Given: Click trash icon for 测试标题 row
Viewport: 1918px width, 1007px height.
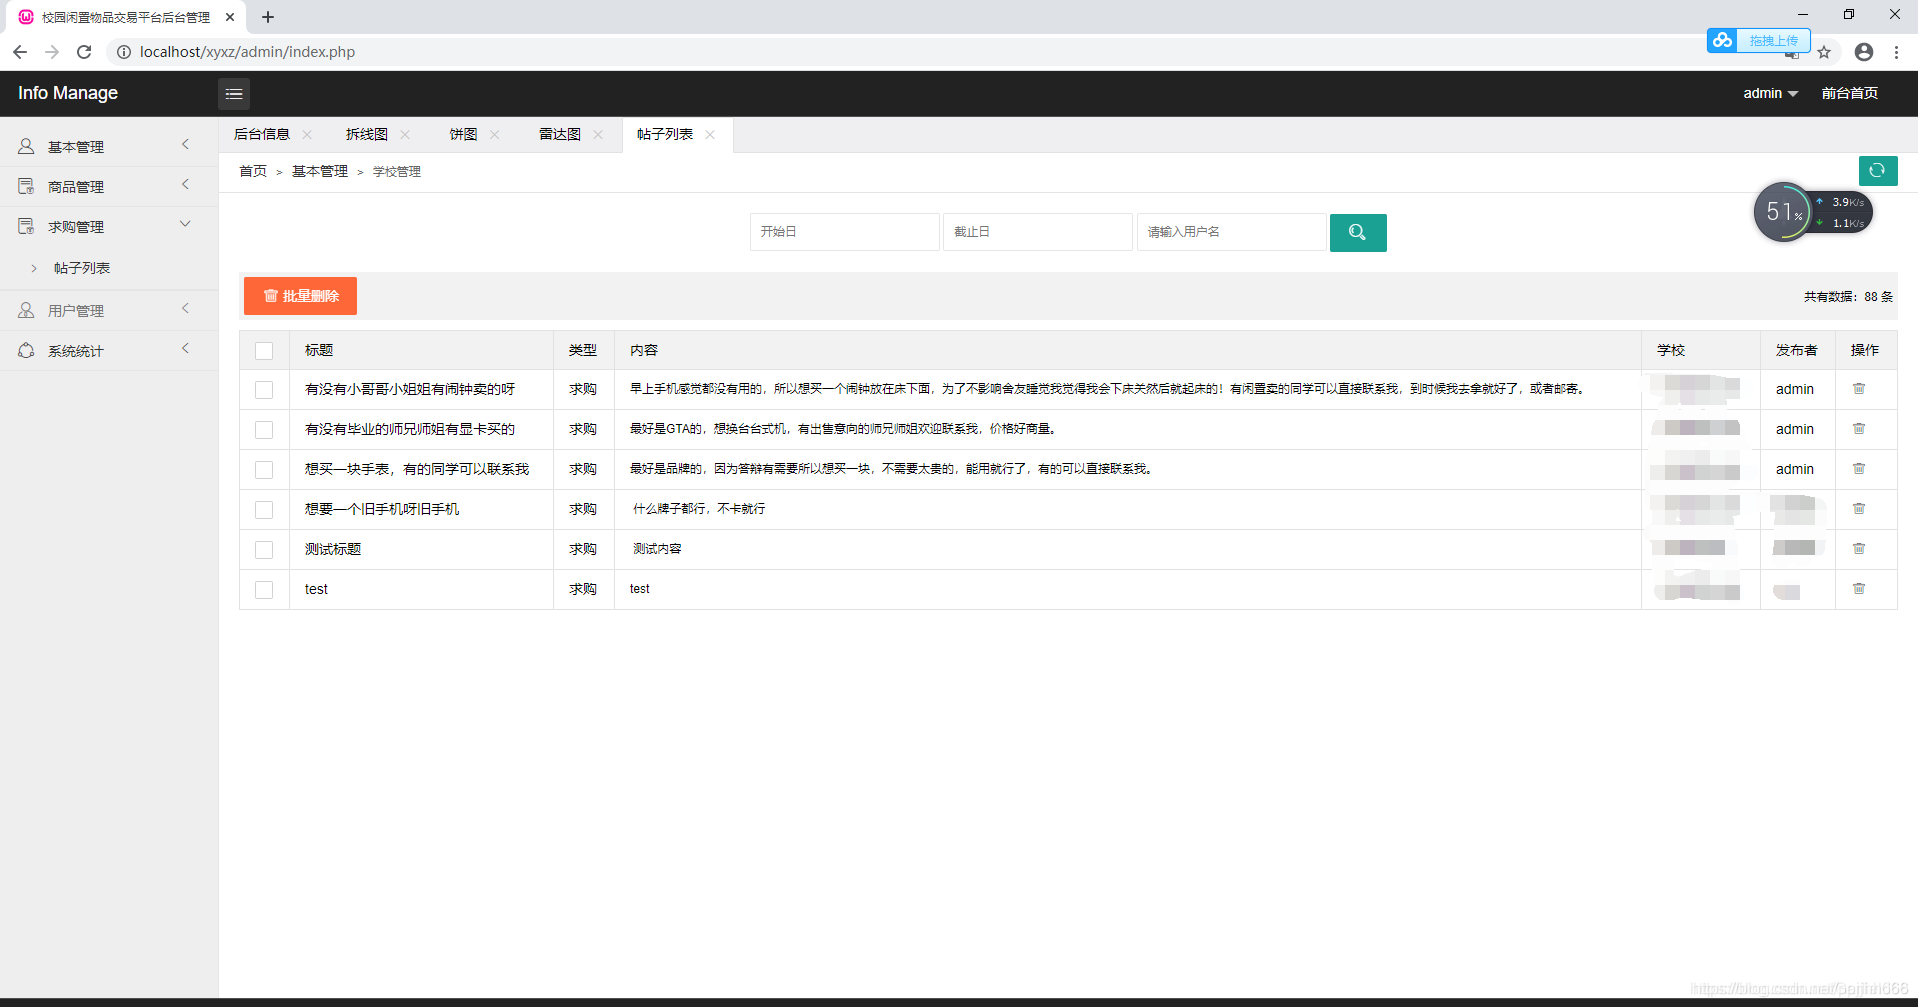Looking at the screenshot, I should pyautogui.click(x=1858, y=549).
